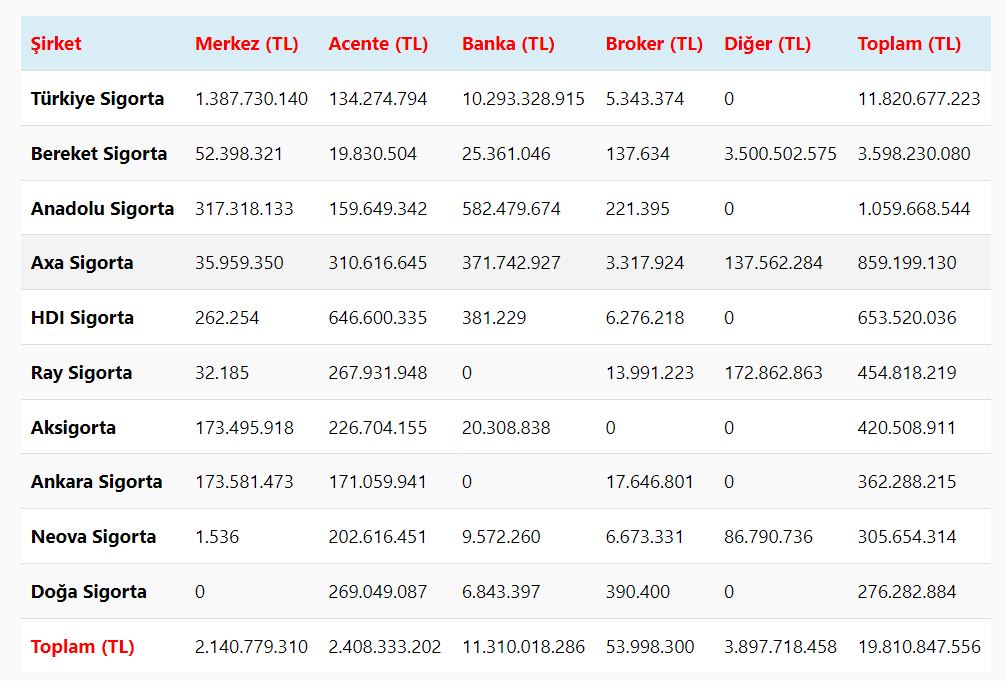Click the Toplam (TL) column header
The image size is (1007, 681).
click(x=909, y=44)
